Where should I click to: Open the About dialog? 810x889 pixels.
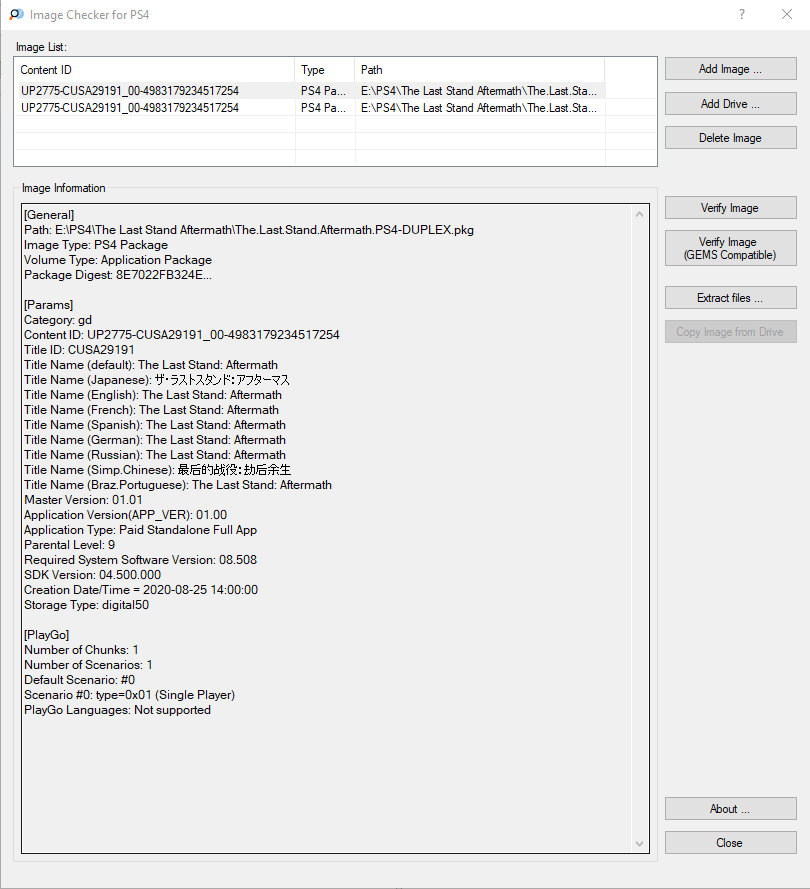pos(731,809)
